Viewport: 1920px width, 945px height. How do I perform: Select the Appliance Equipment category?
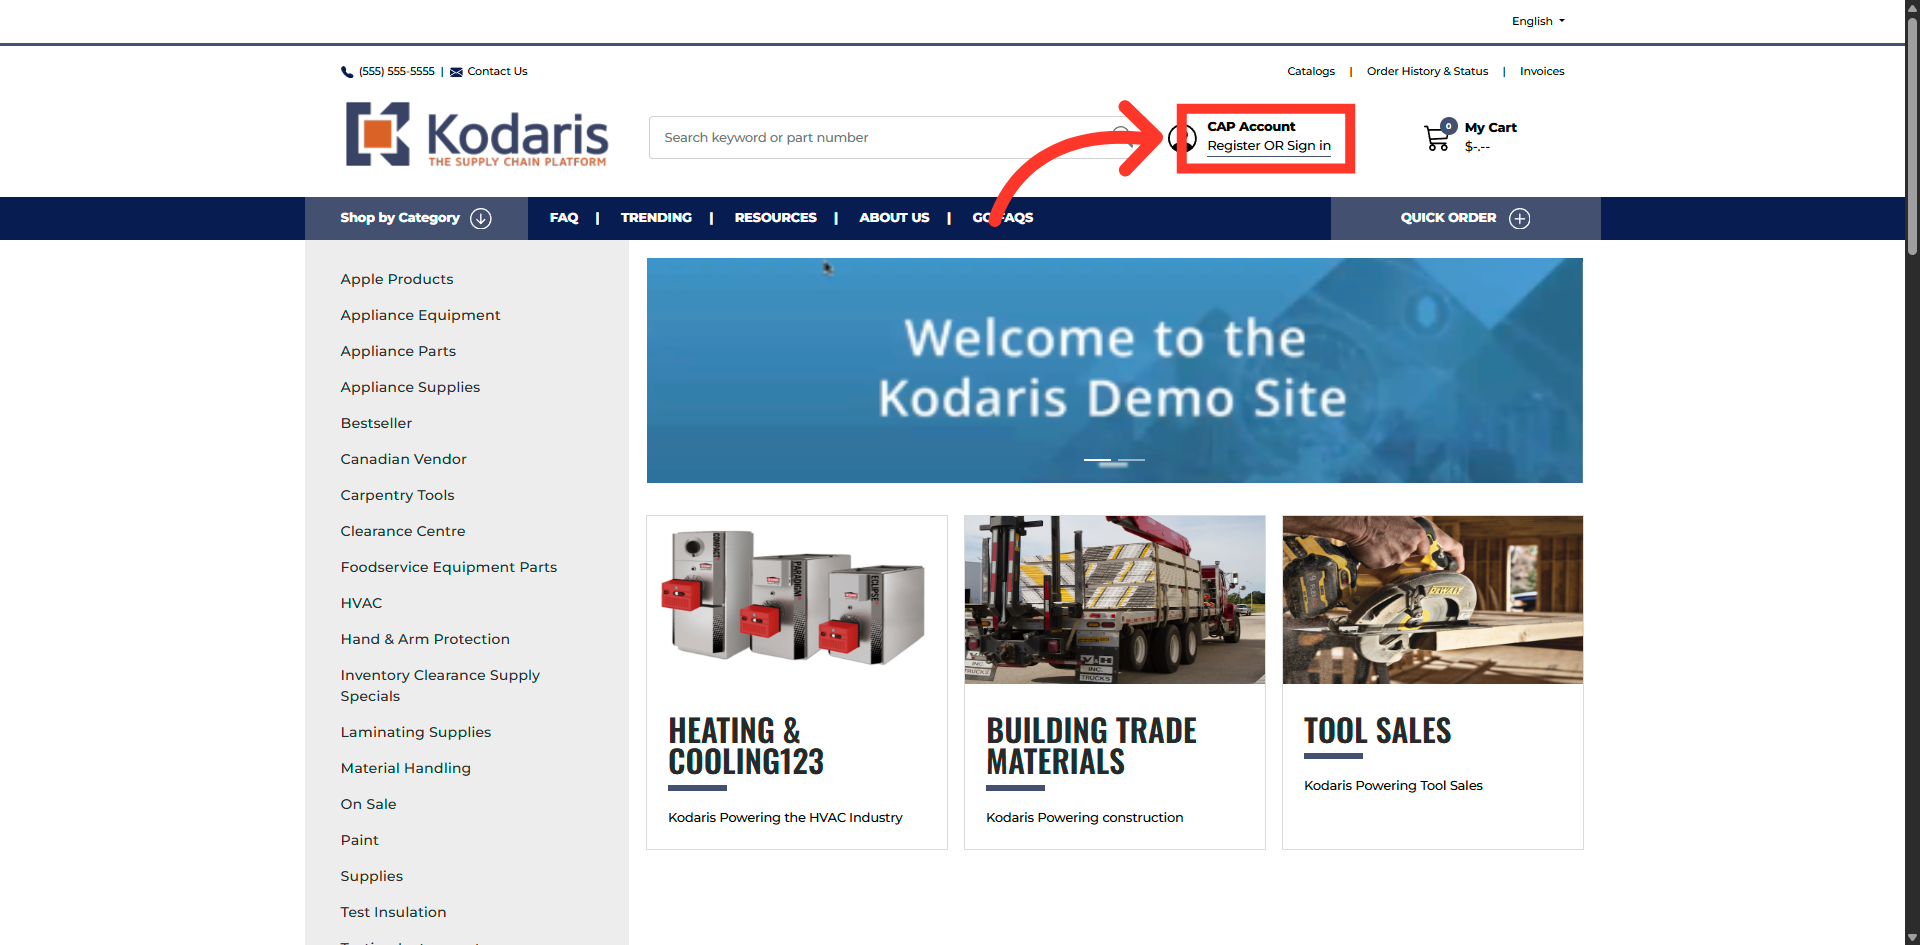[x=420, y=315]
